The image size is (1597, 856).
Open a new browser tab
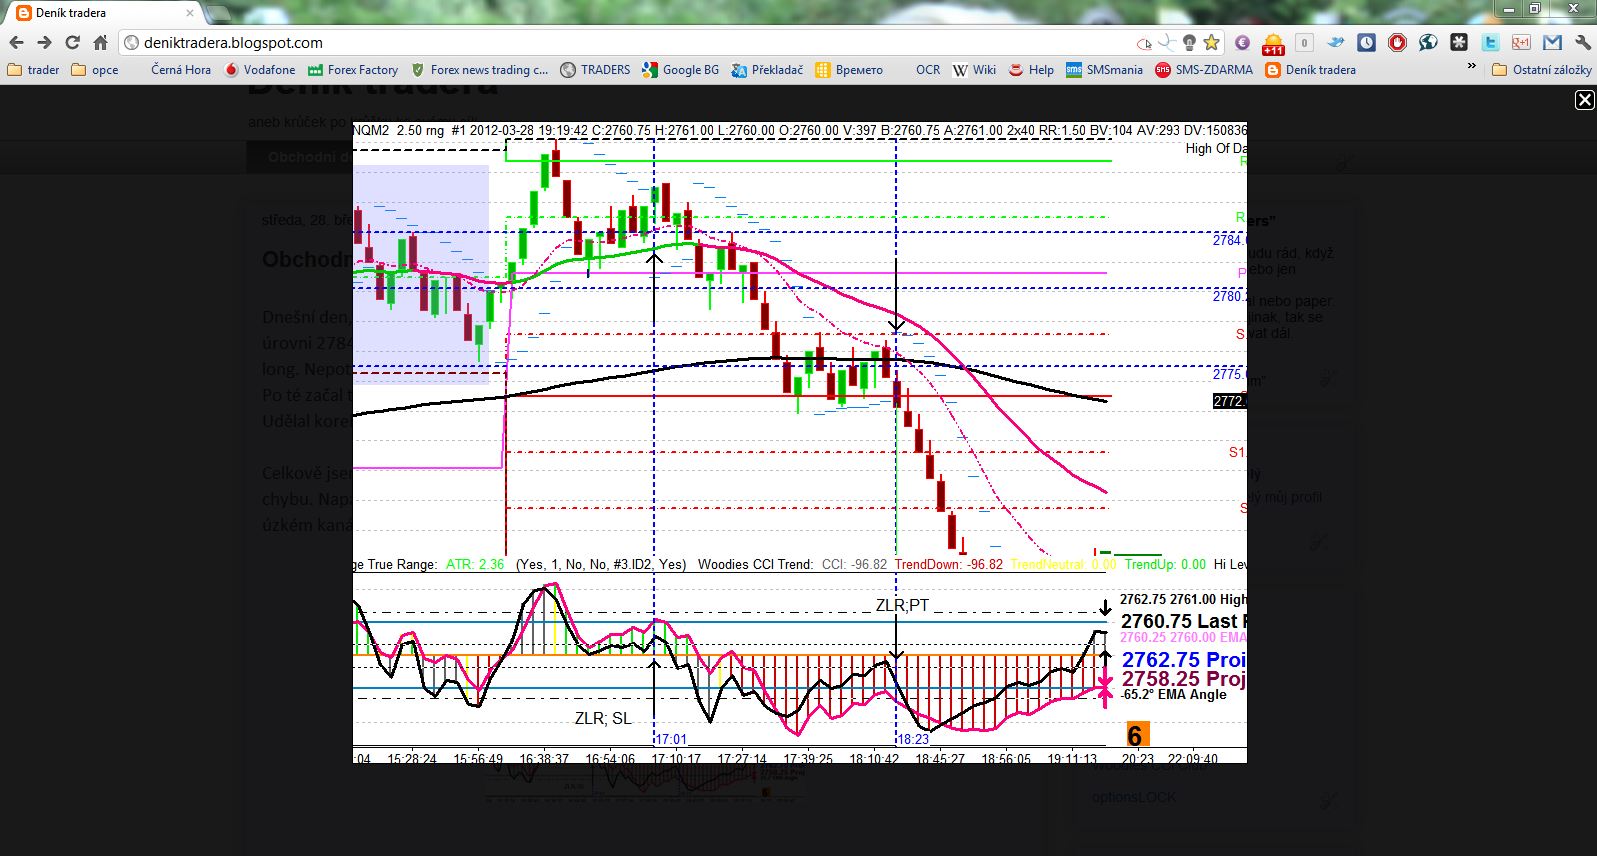coord(219,13)
